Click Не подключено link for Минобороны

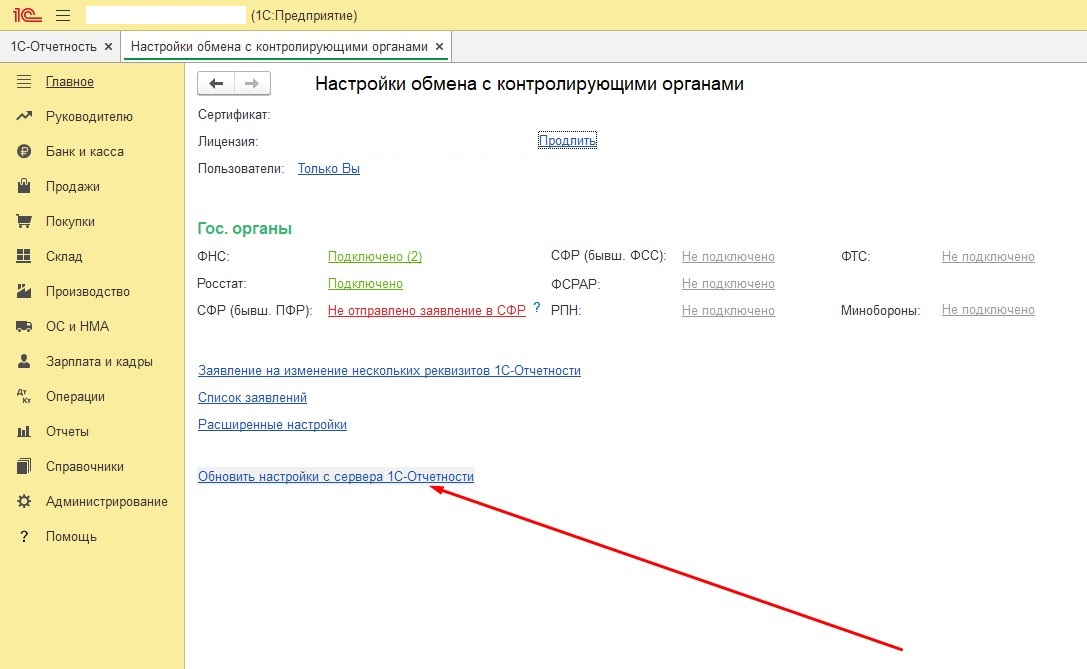point(988,310)
